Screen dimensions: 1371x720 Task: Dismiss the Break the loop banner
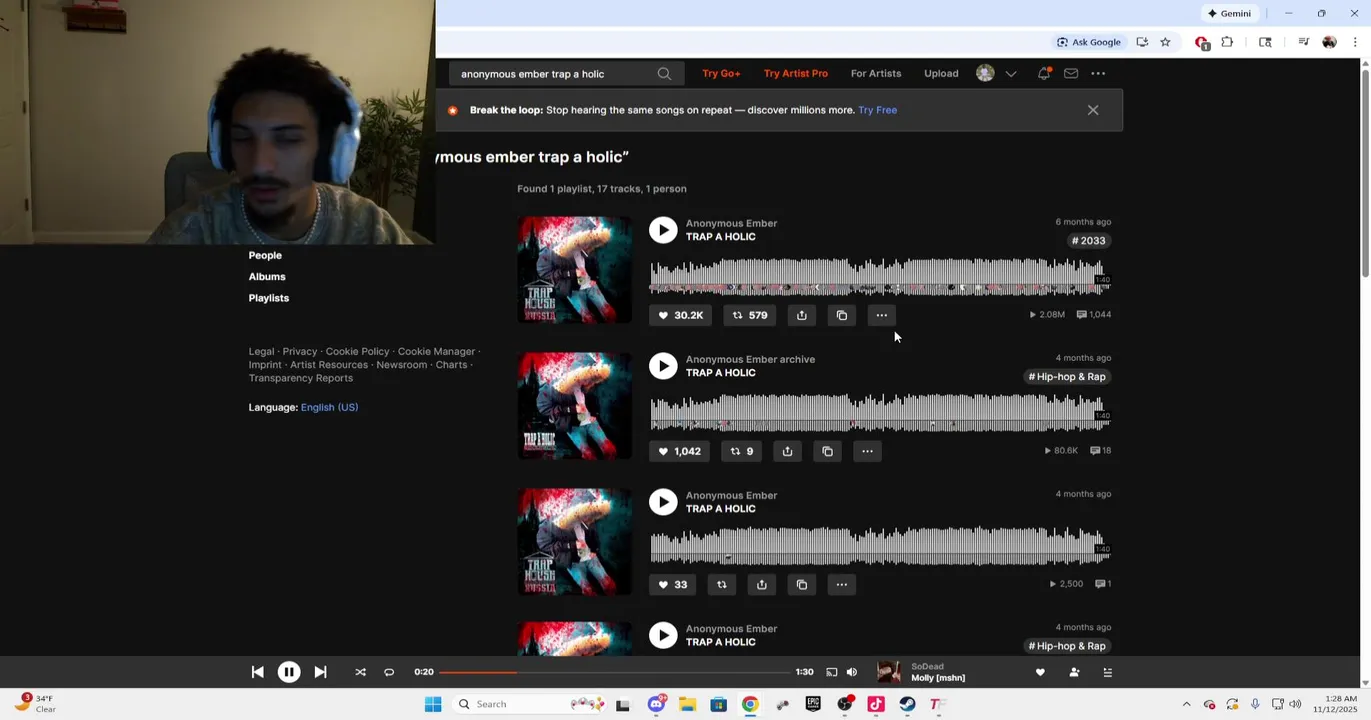click(x=1093, y=110)
